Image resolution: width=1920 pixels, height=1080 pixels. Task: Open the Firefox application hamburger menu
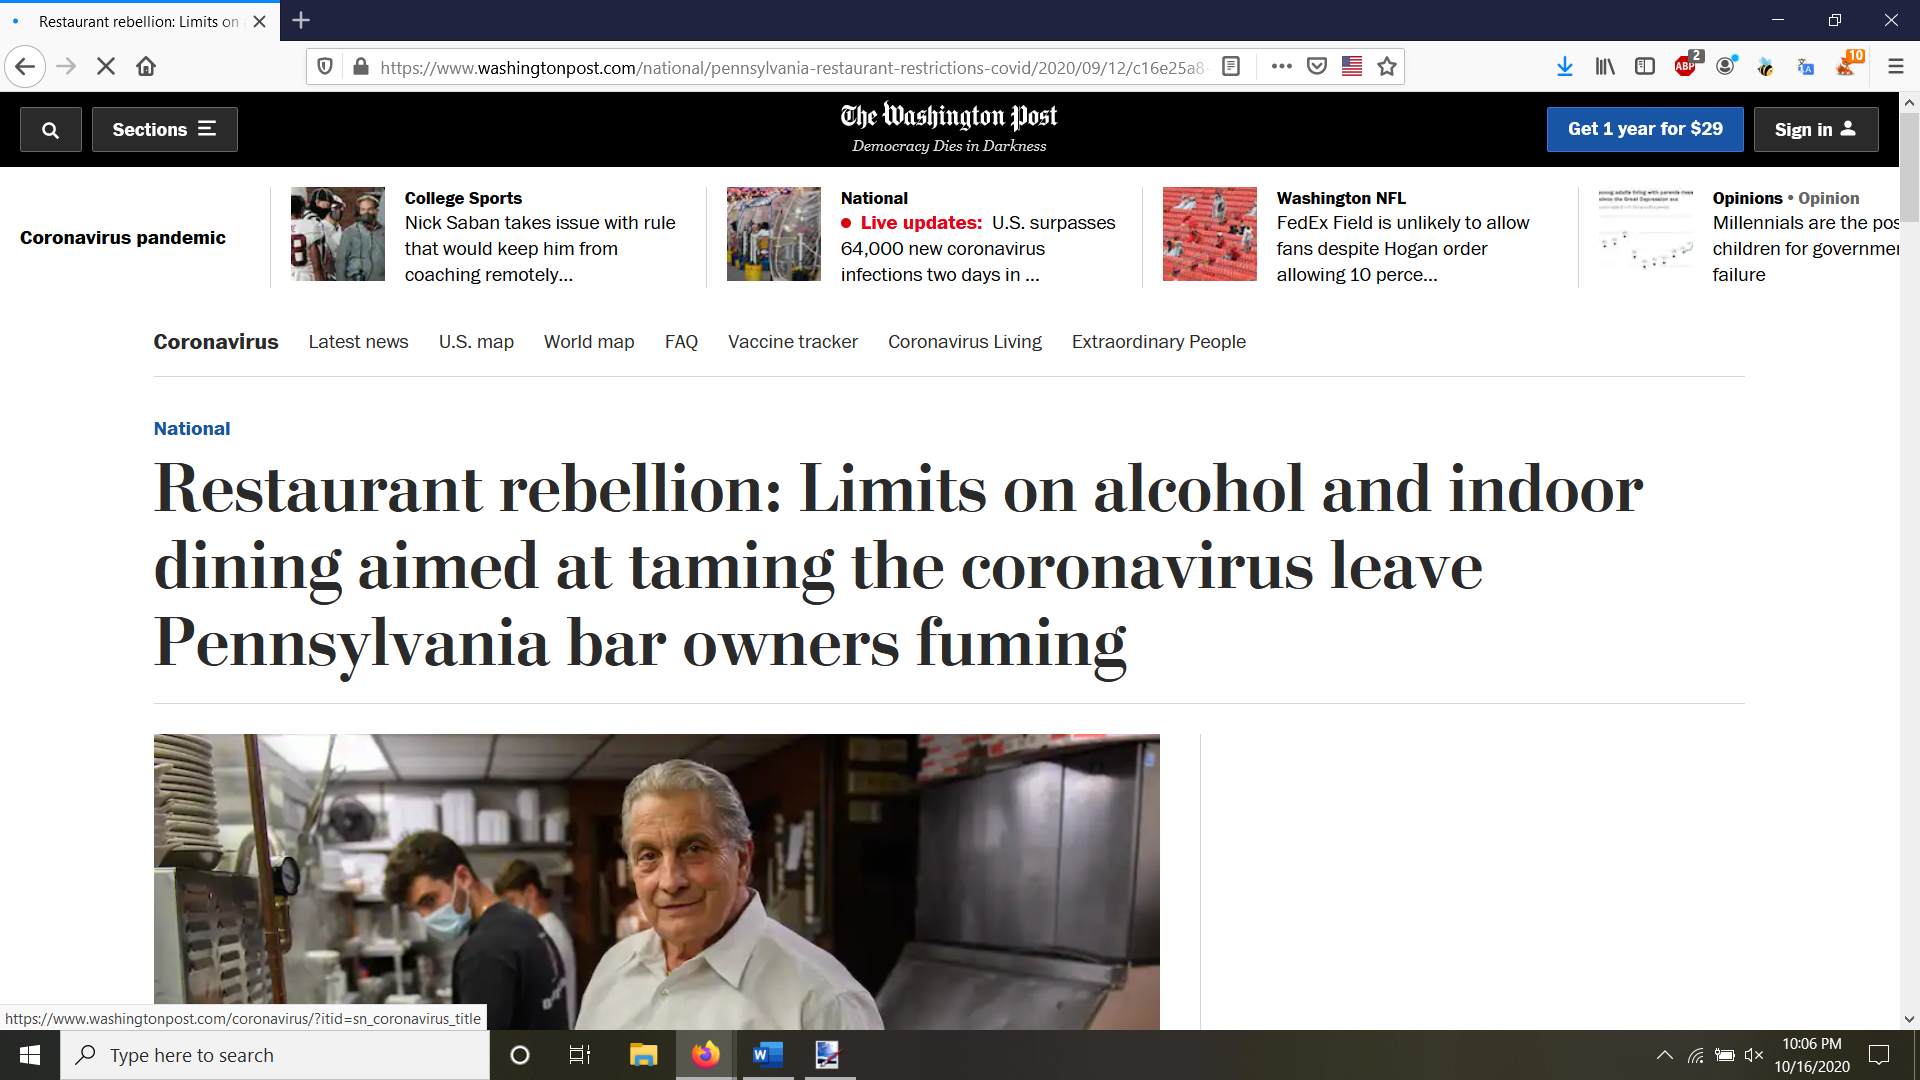1895,67
